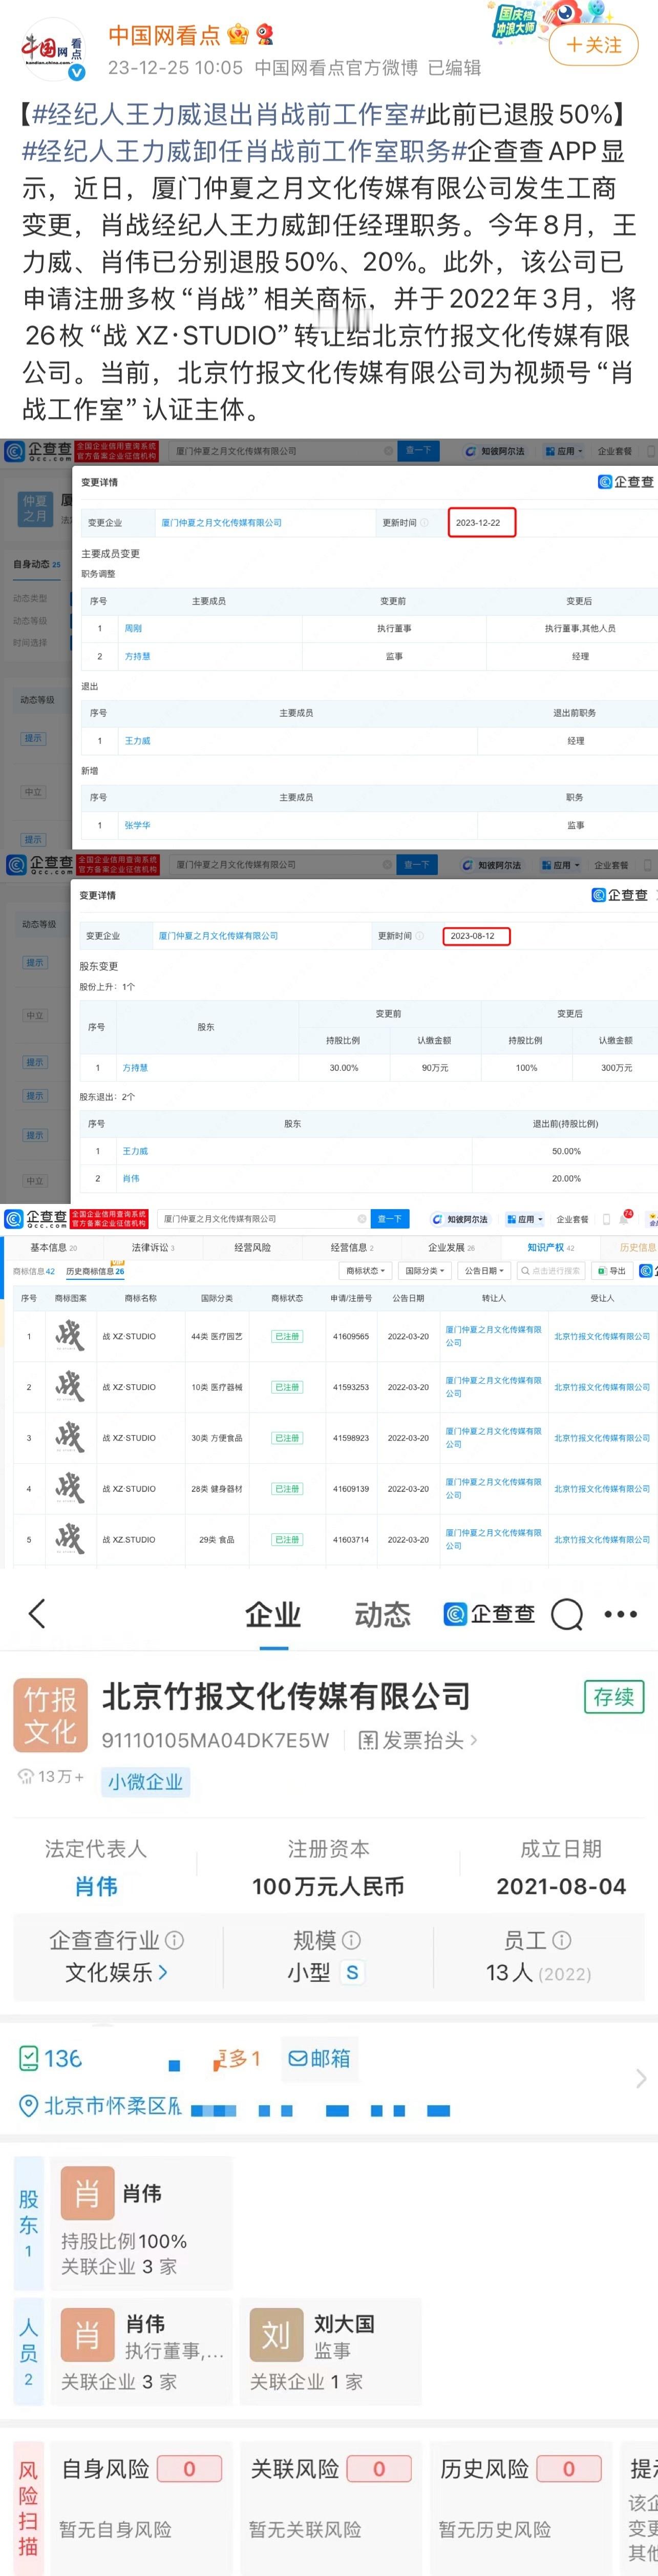Click the 导出 export button
The width and height of the screenshot is (658, 2576).
(x=612, y=1271)
